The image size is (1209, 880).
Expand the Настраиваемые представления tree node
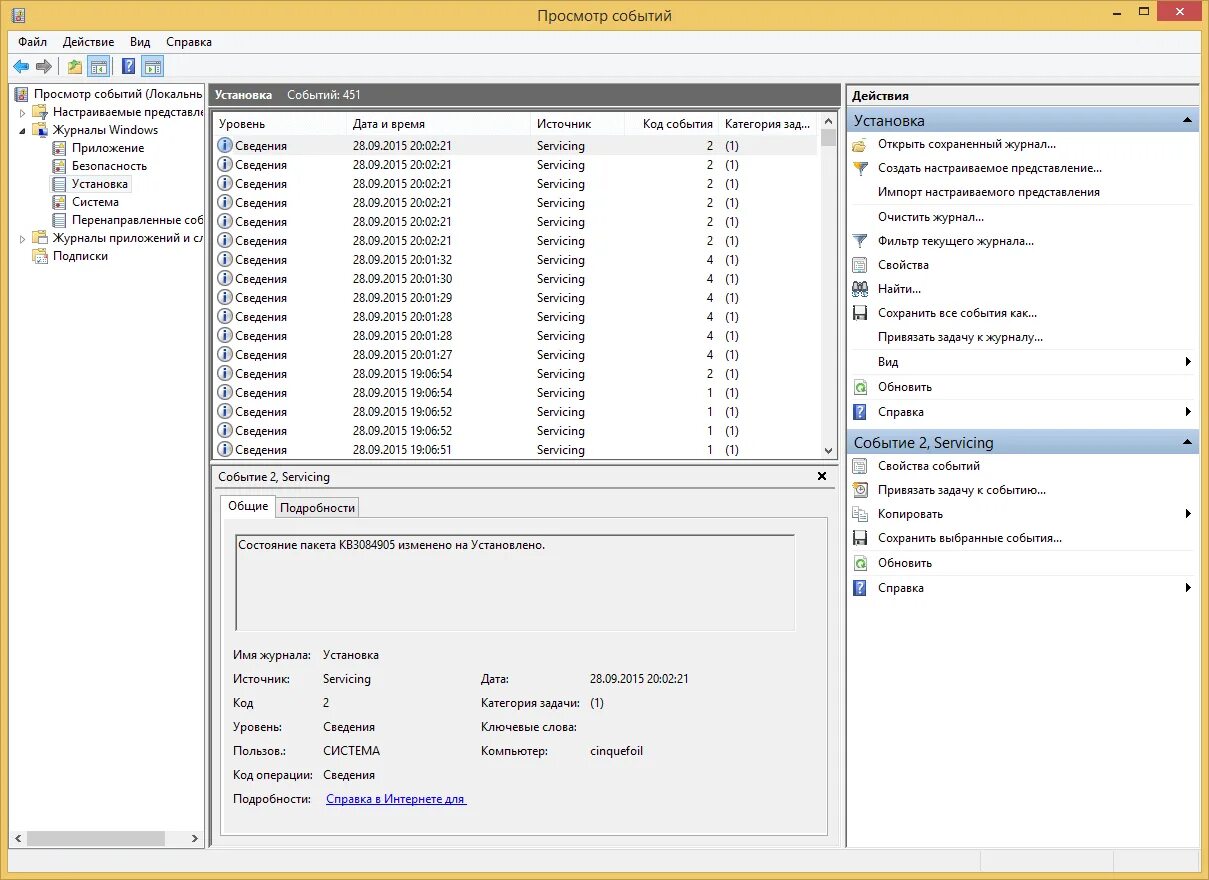pyautogui.click(x=23, y=112)
